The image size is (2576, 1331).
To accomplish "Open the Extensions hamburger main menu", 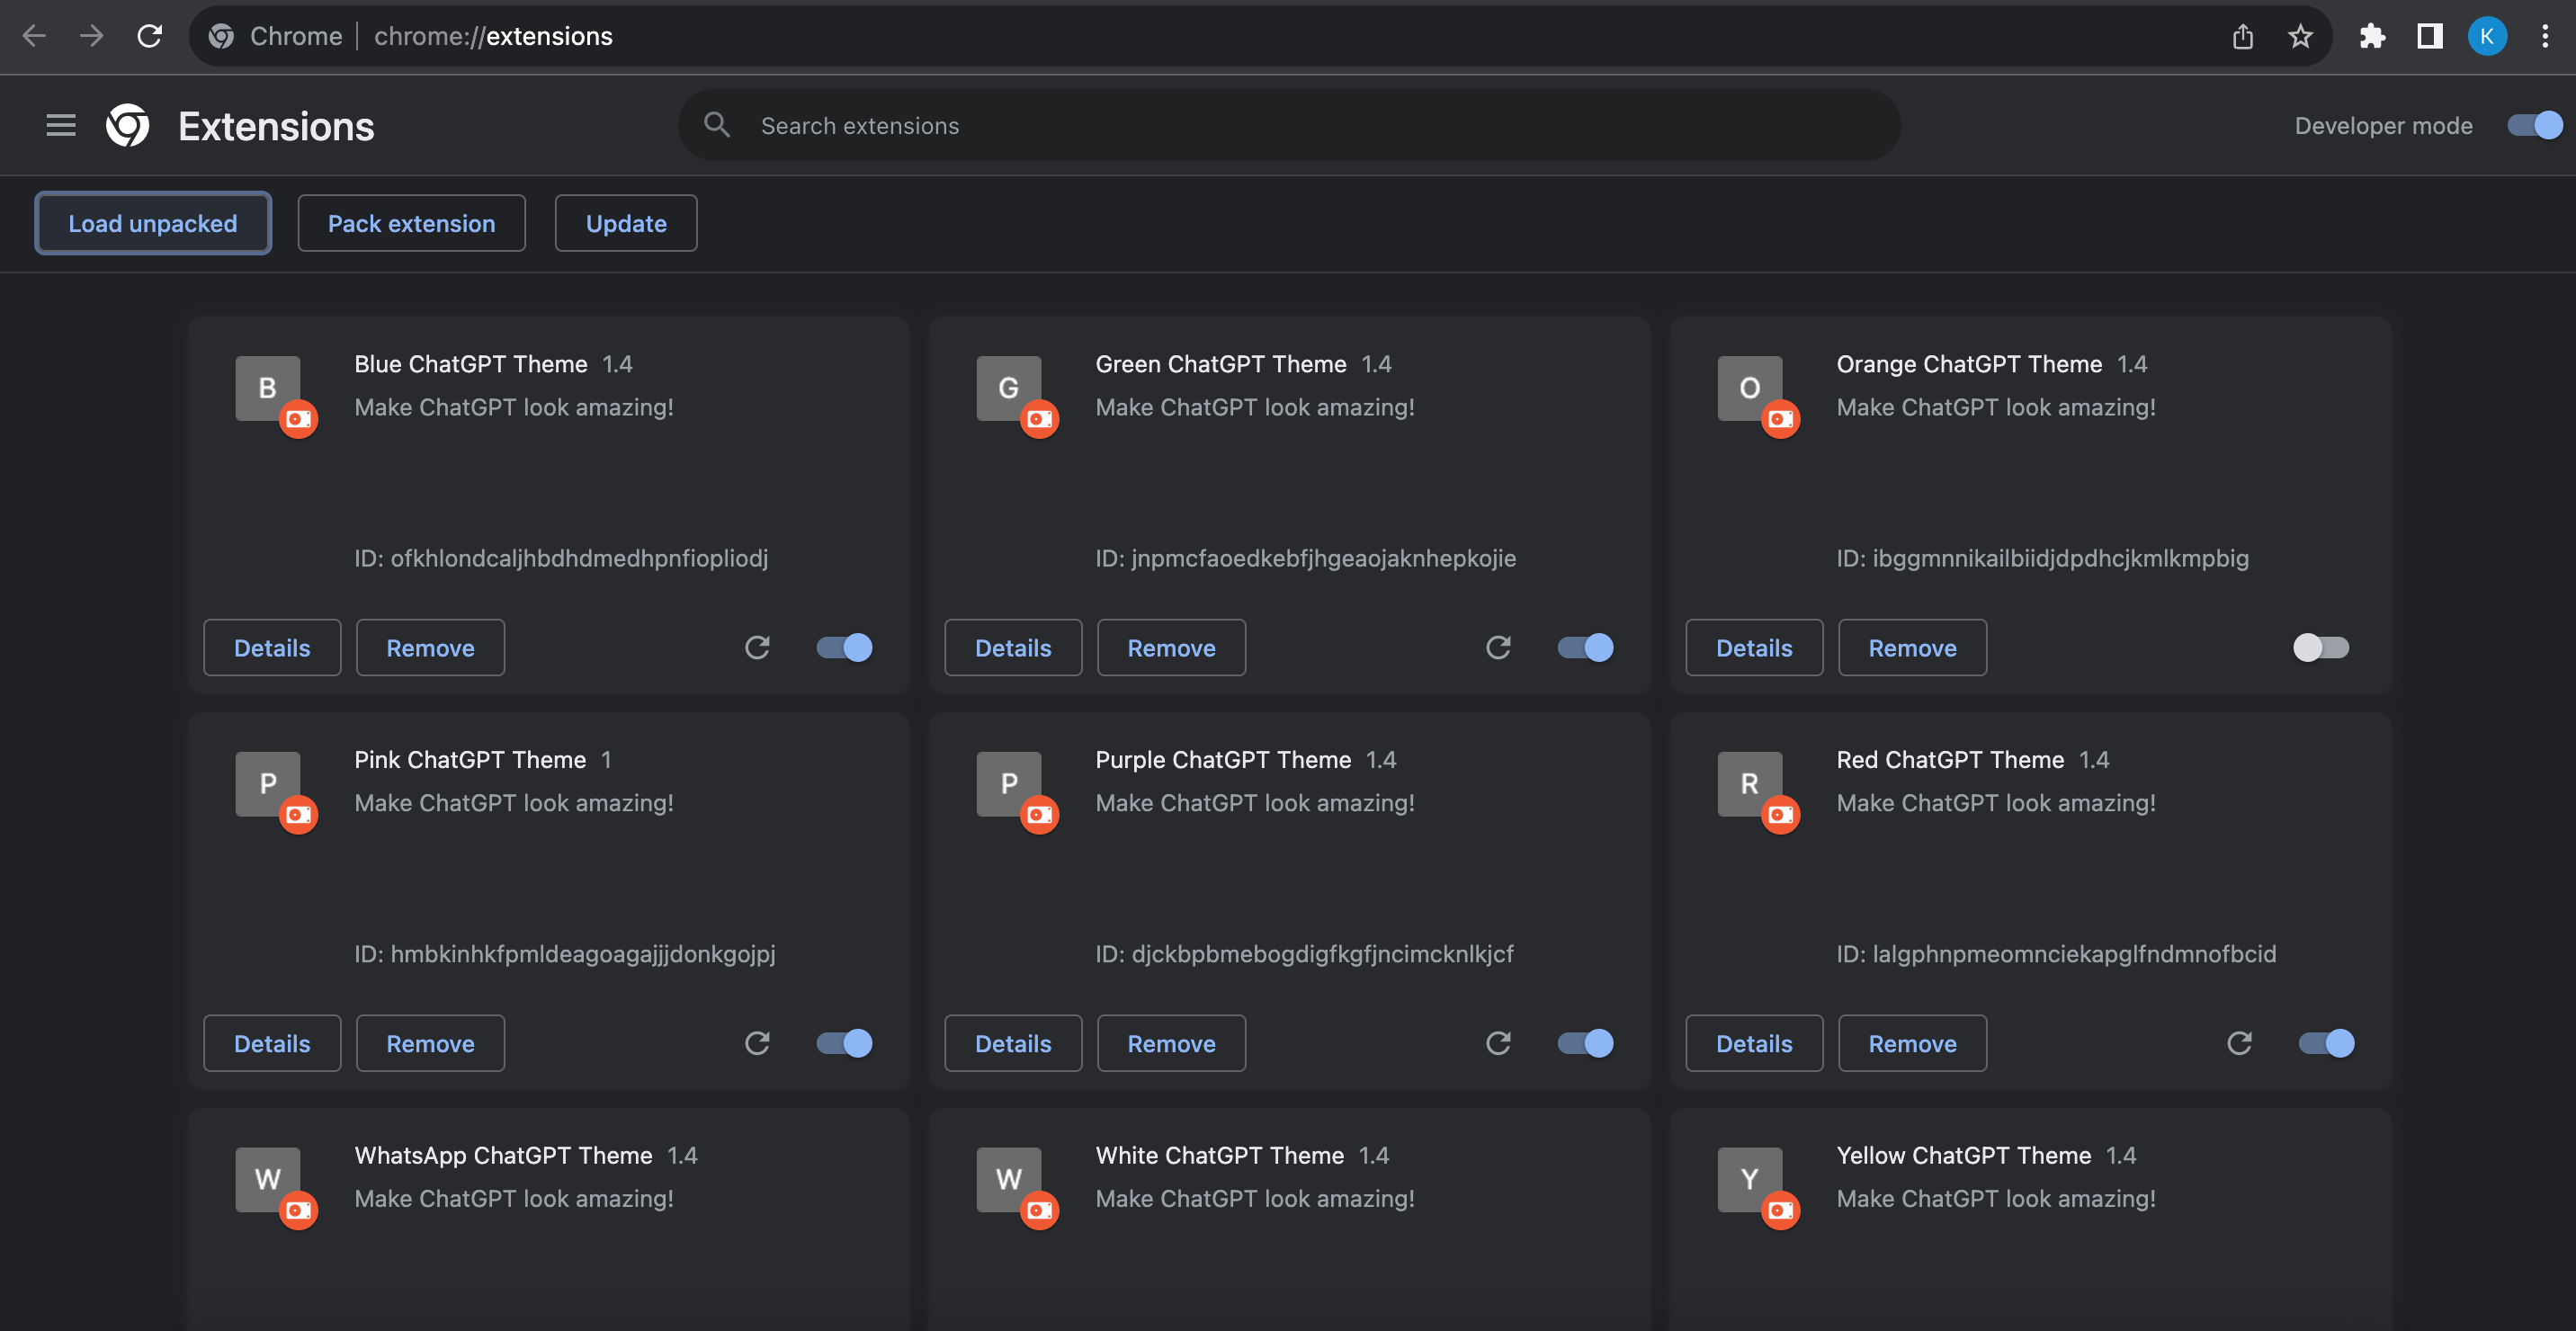I will coord(61,126).
